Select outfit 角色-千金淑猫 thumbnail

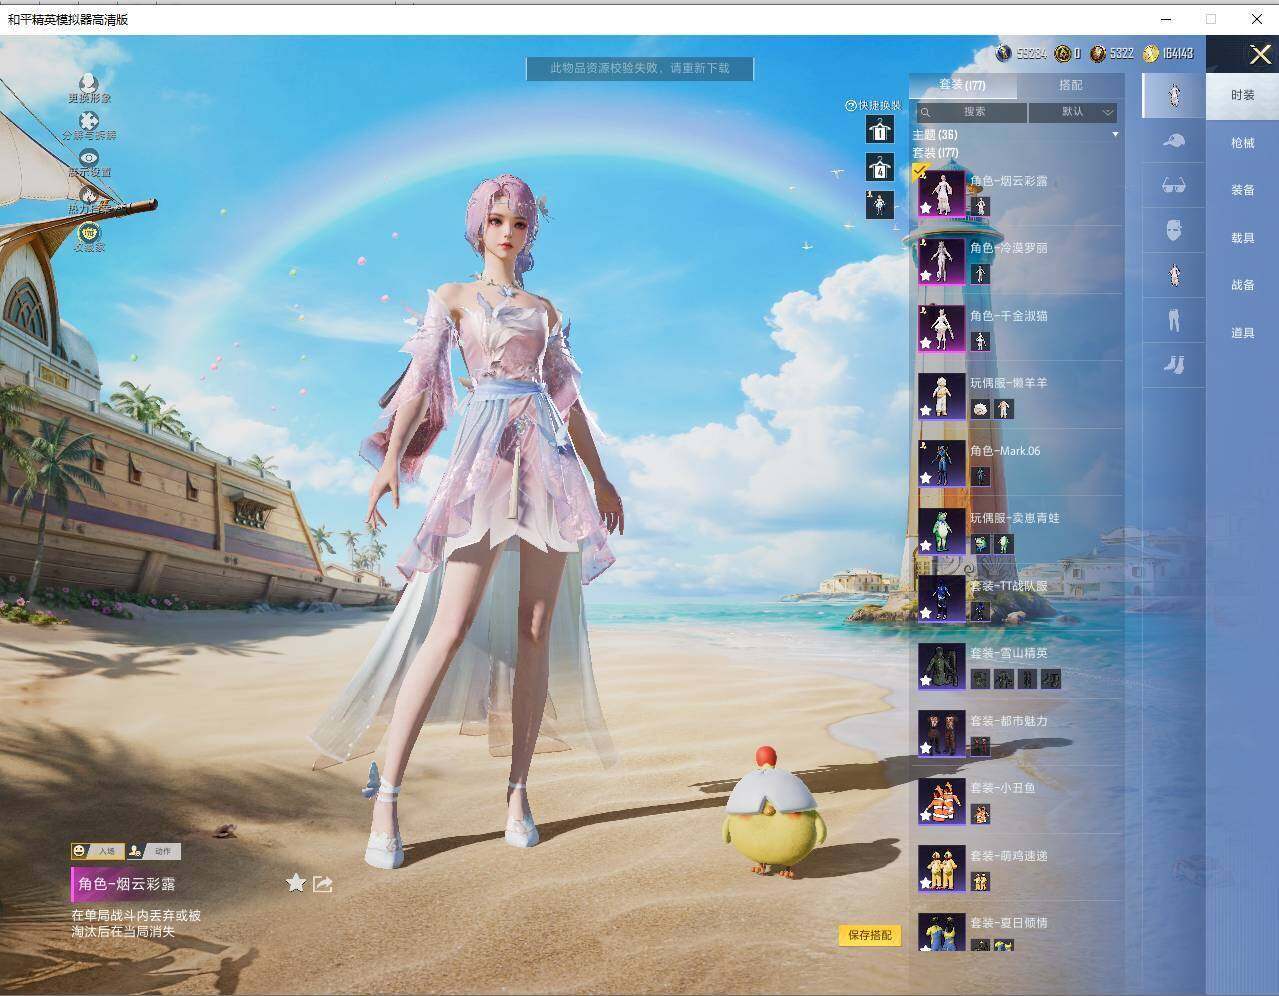[942, 328]
